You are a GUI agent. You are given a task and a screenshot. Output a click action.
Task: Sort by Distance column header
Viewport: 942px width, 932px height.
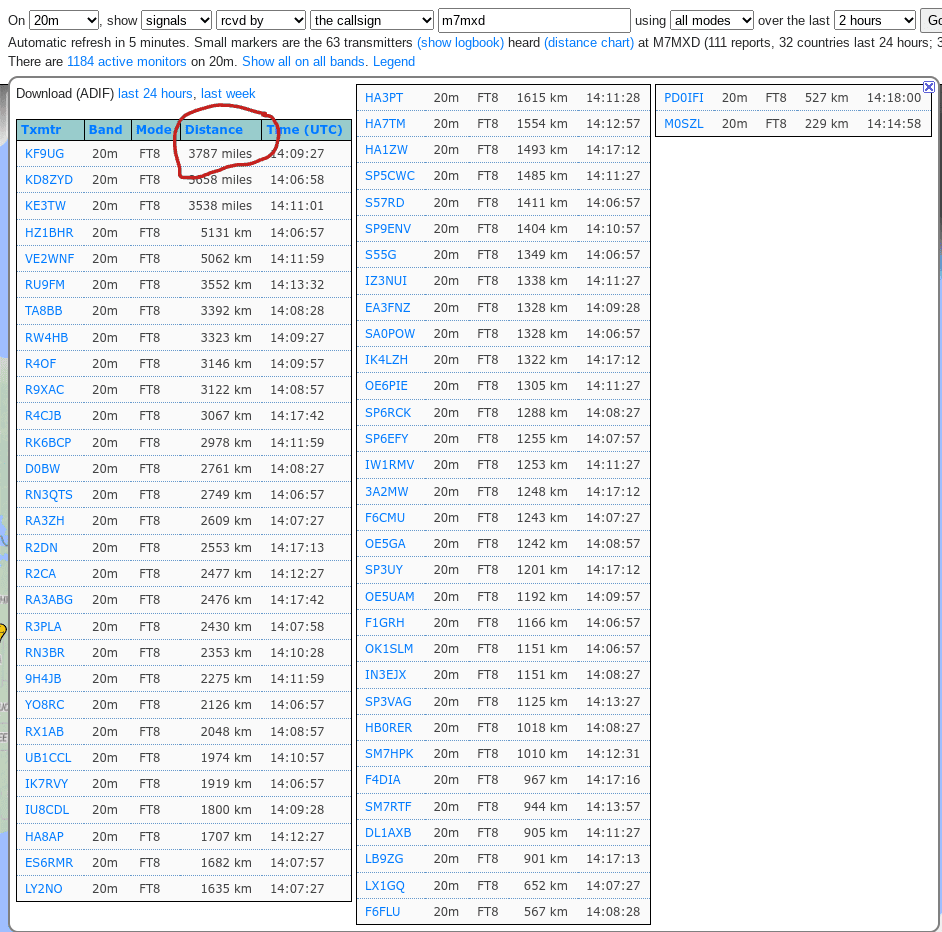214,130
